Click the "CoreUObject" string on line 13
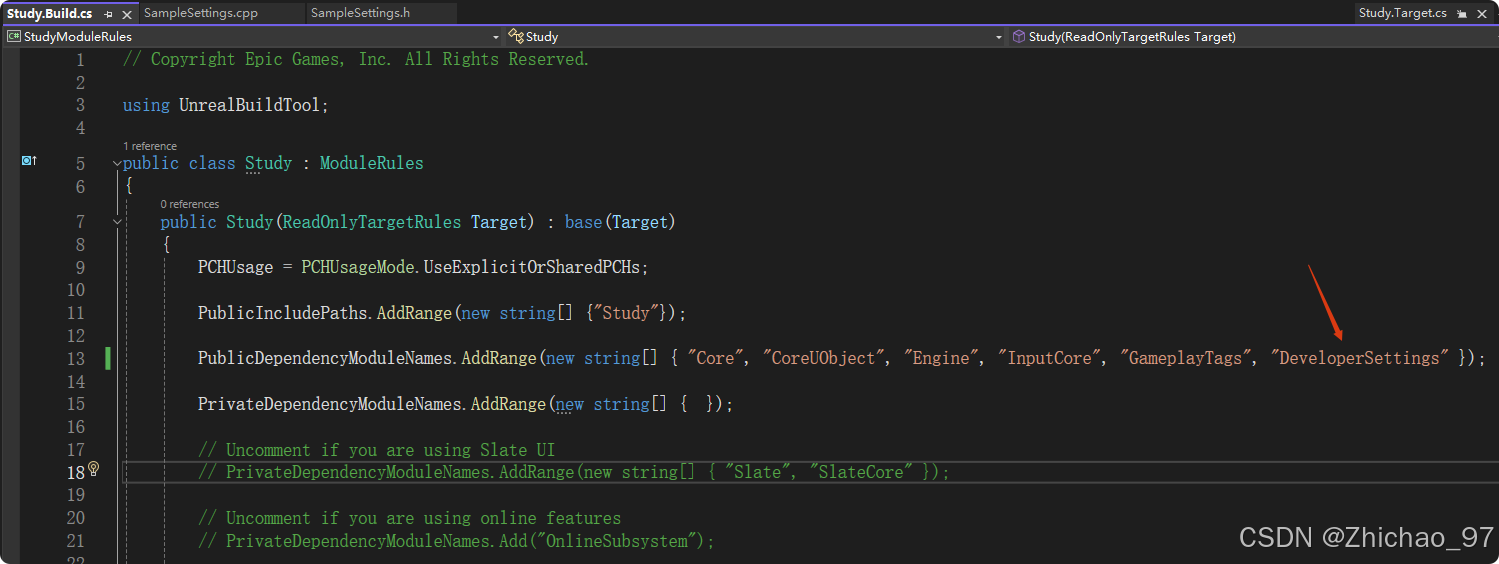Image resolution: width=1499 pixels, height=564 pixels. tap(823, 358)
